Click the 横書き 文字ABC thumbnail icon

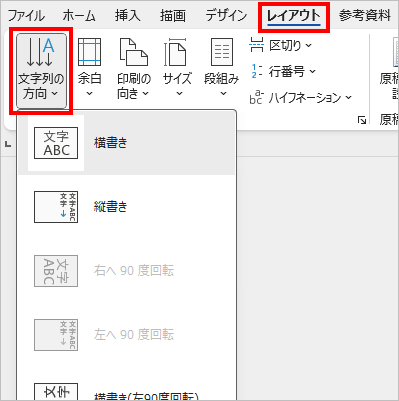click(56, 143)
